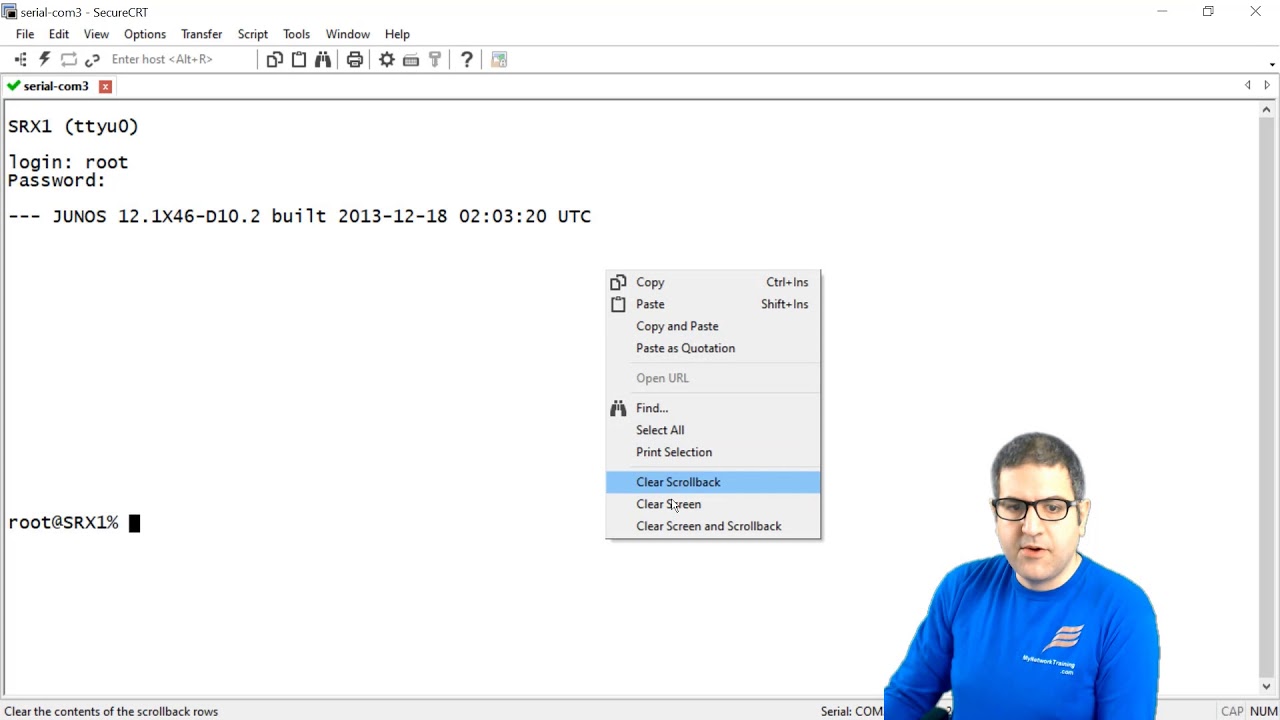
Task: Minimize the SecureCRT window
Action: pos(1162,12)
